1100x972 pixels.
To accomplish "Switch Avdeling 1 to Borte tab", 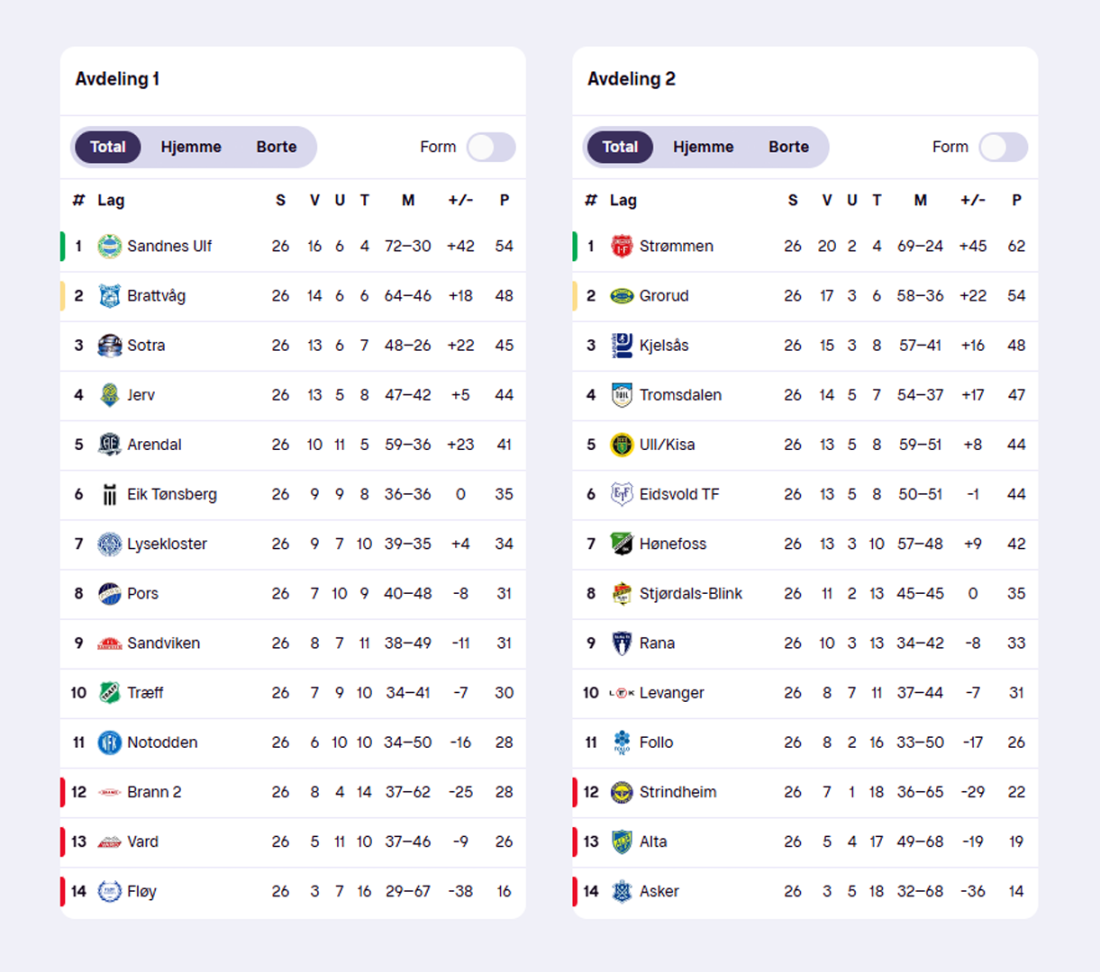I will [276, 147].
